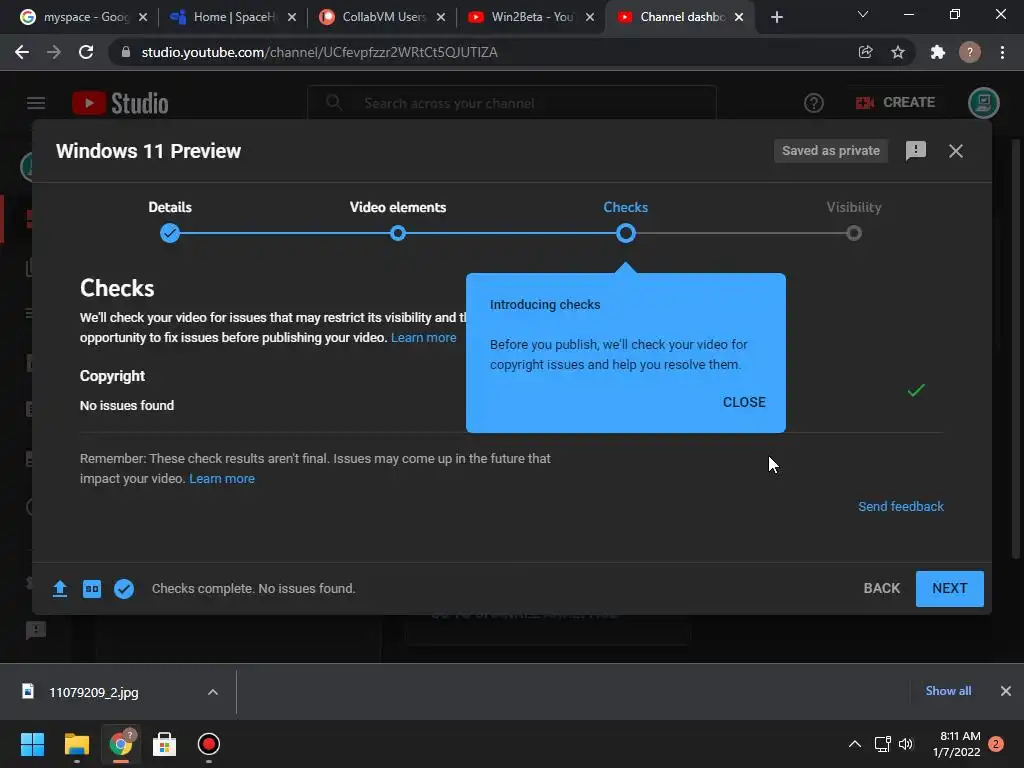The height and width of the screenshot is (768, 1024).
Task: Share this page icon in address bar
Action: (x=865, y=52)
